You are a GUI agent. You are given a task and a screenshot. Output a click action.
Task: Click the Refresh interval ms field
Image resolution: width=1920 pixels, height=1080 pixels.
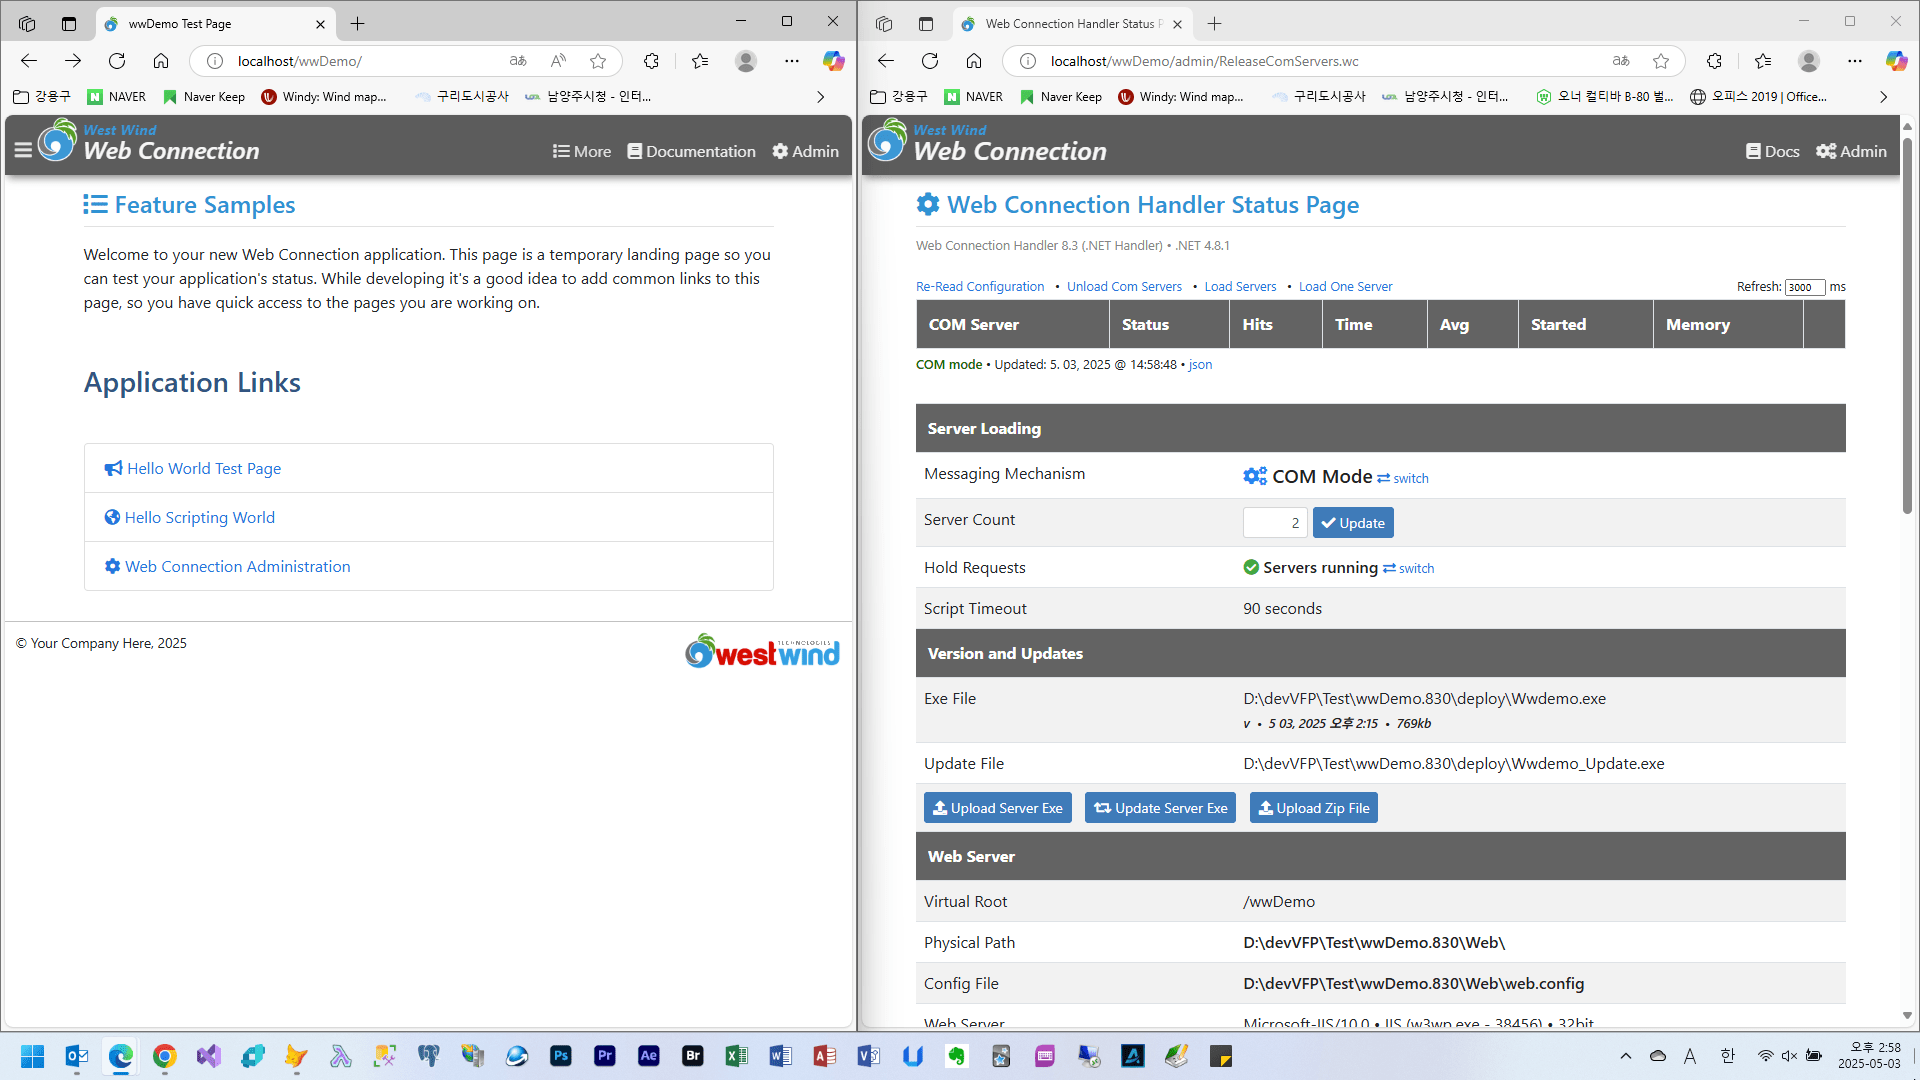pos(1805,287)
